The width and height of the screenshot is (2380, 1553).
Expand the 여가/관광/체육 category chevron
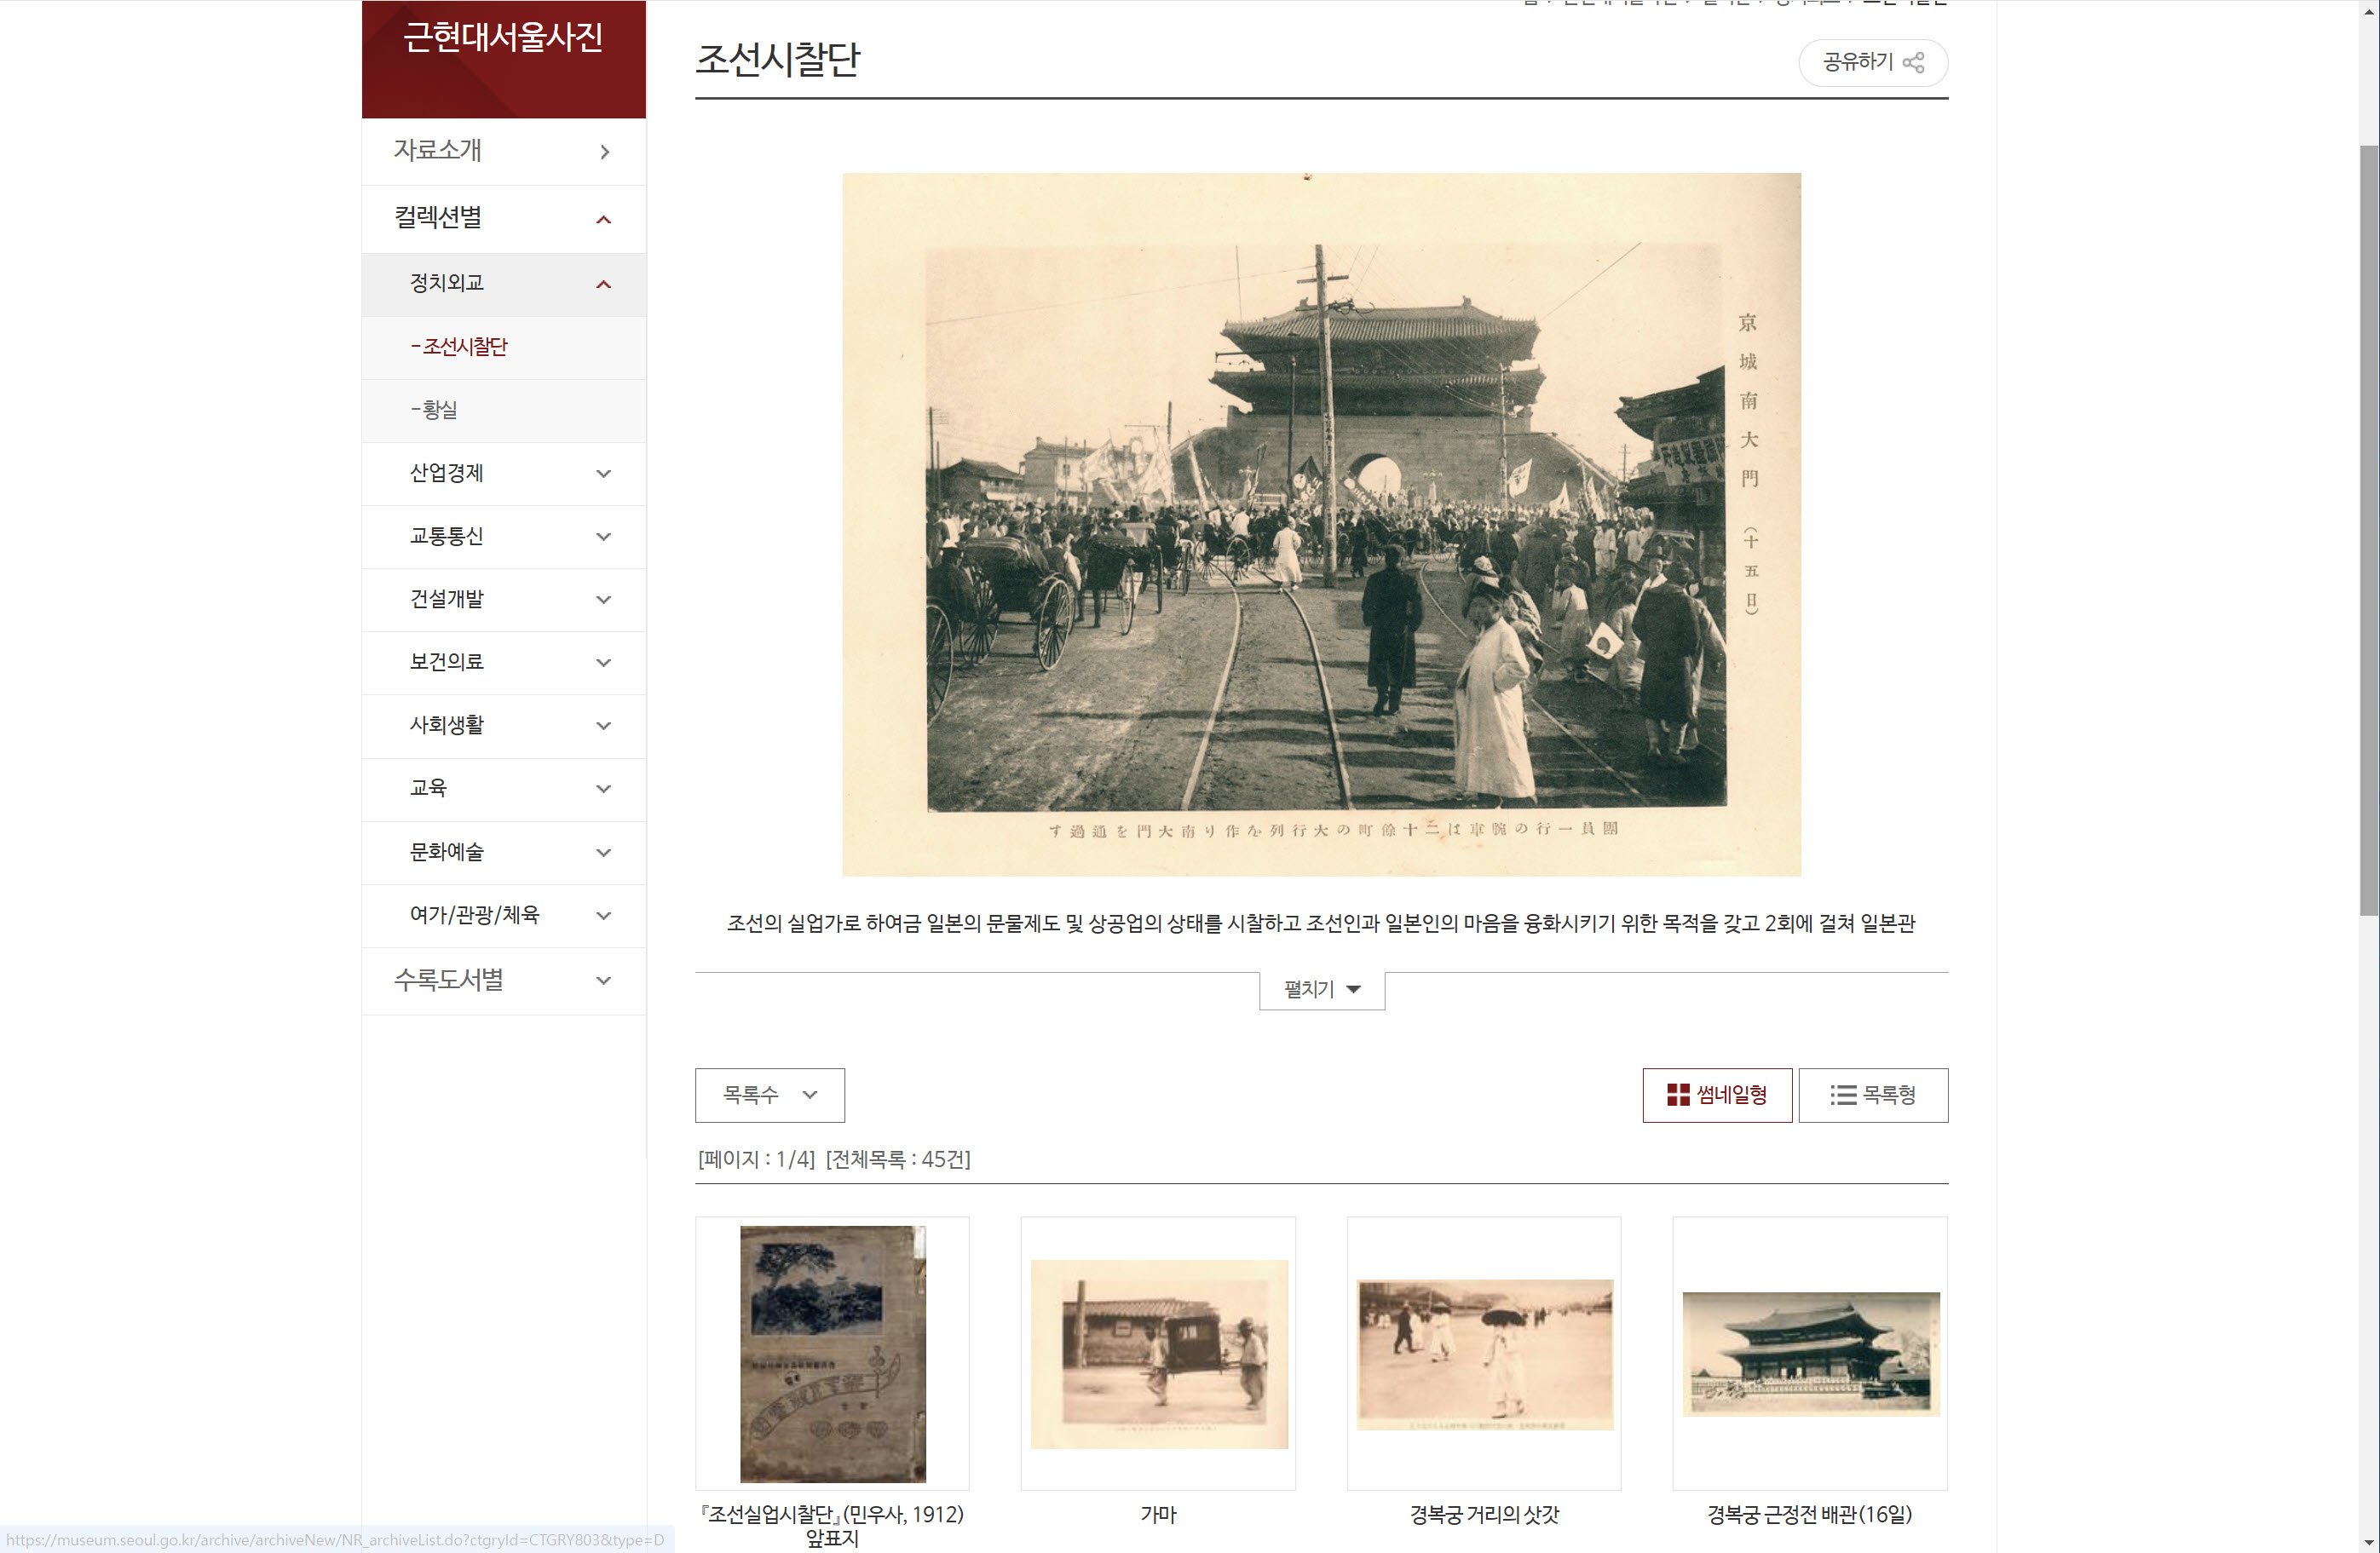point(603,916)
